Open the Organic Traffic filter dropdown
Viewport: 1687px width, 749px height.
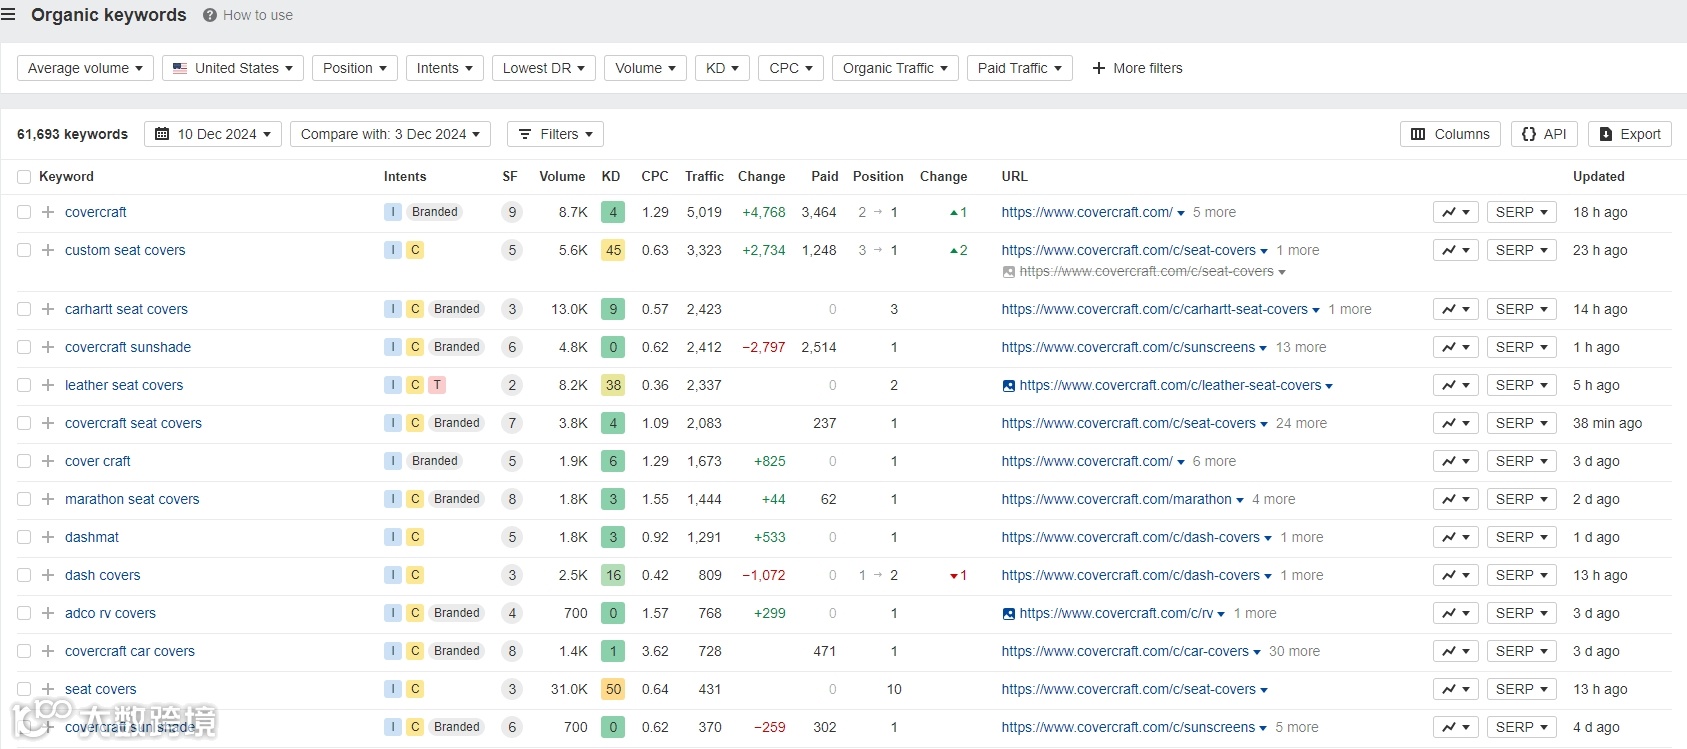point(895,68)
